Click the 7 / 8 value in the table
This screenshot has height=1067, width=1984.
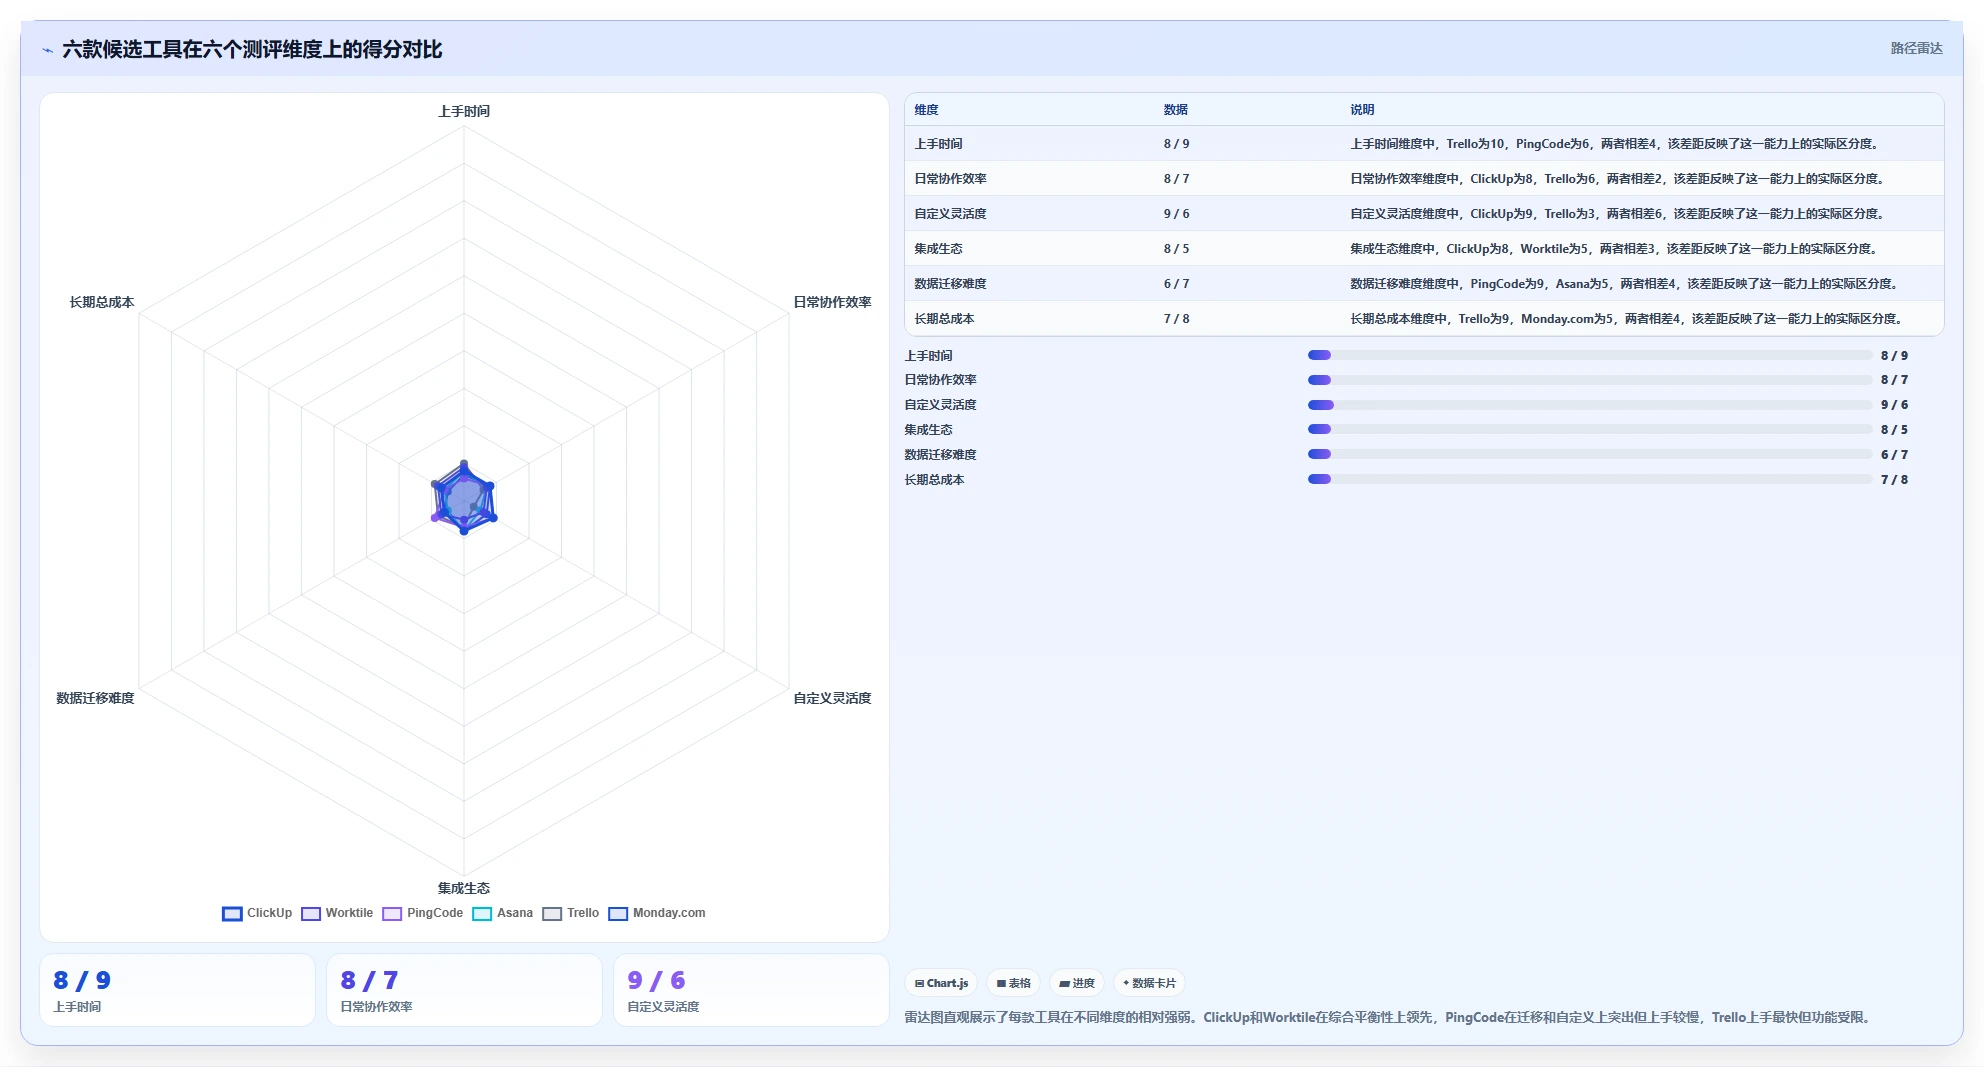coord(1176,319)
